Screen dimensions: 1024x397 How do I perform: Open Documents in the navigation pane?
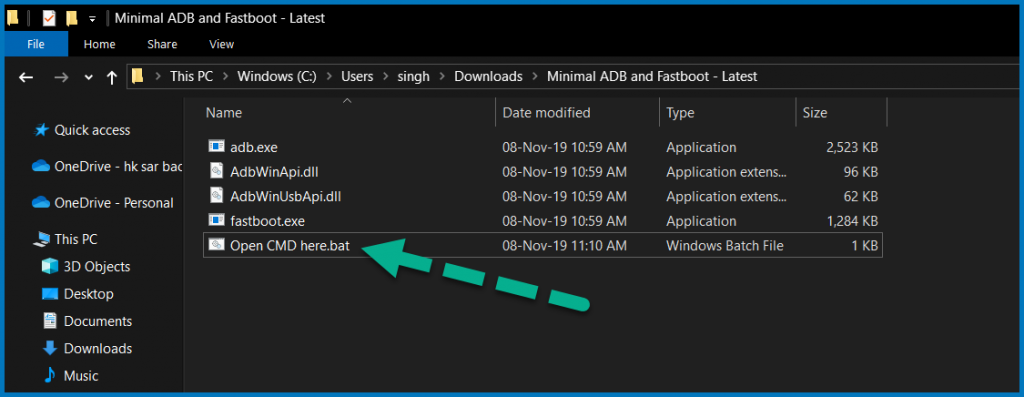coord(98,321)
